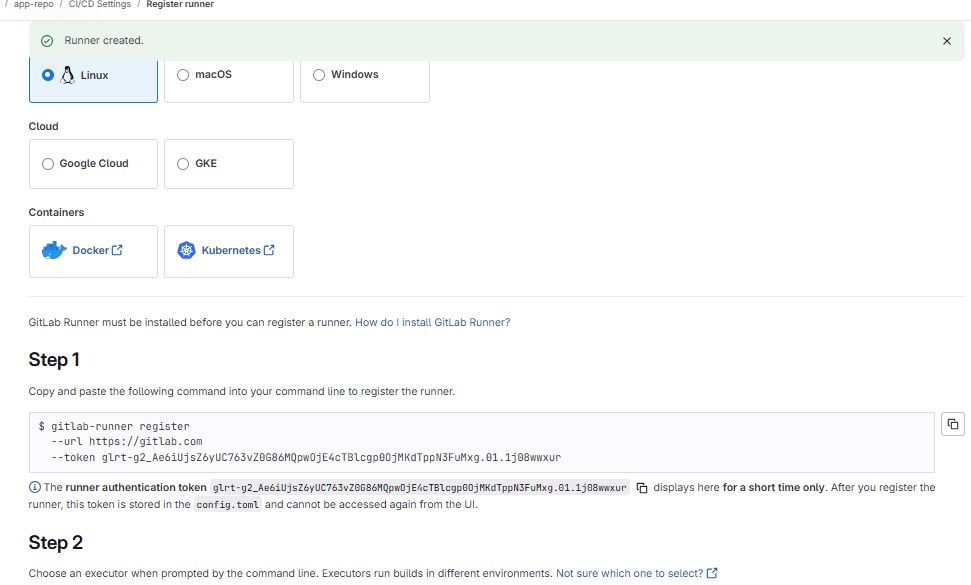The image size is (971, 585).
Task: Click the config.toml code text
Action: 227,505
